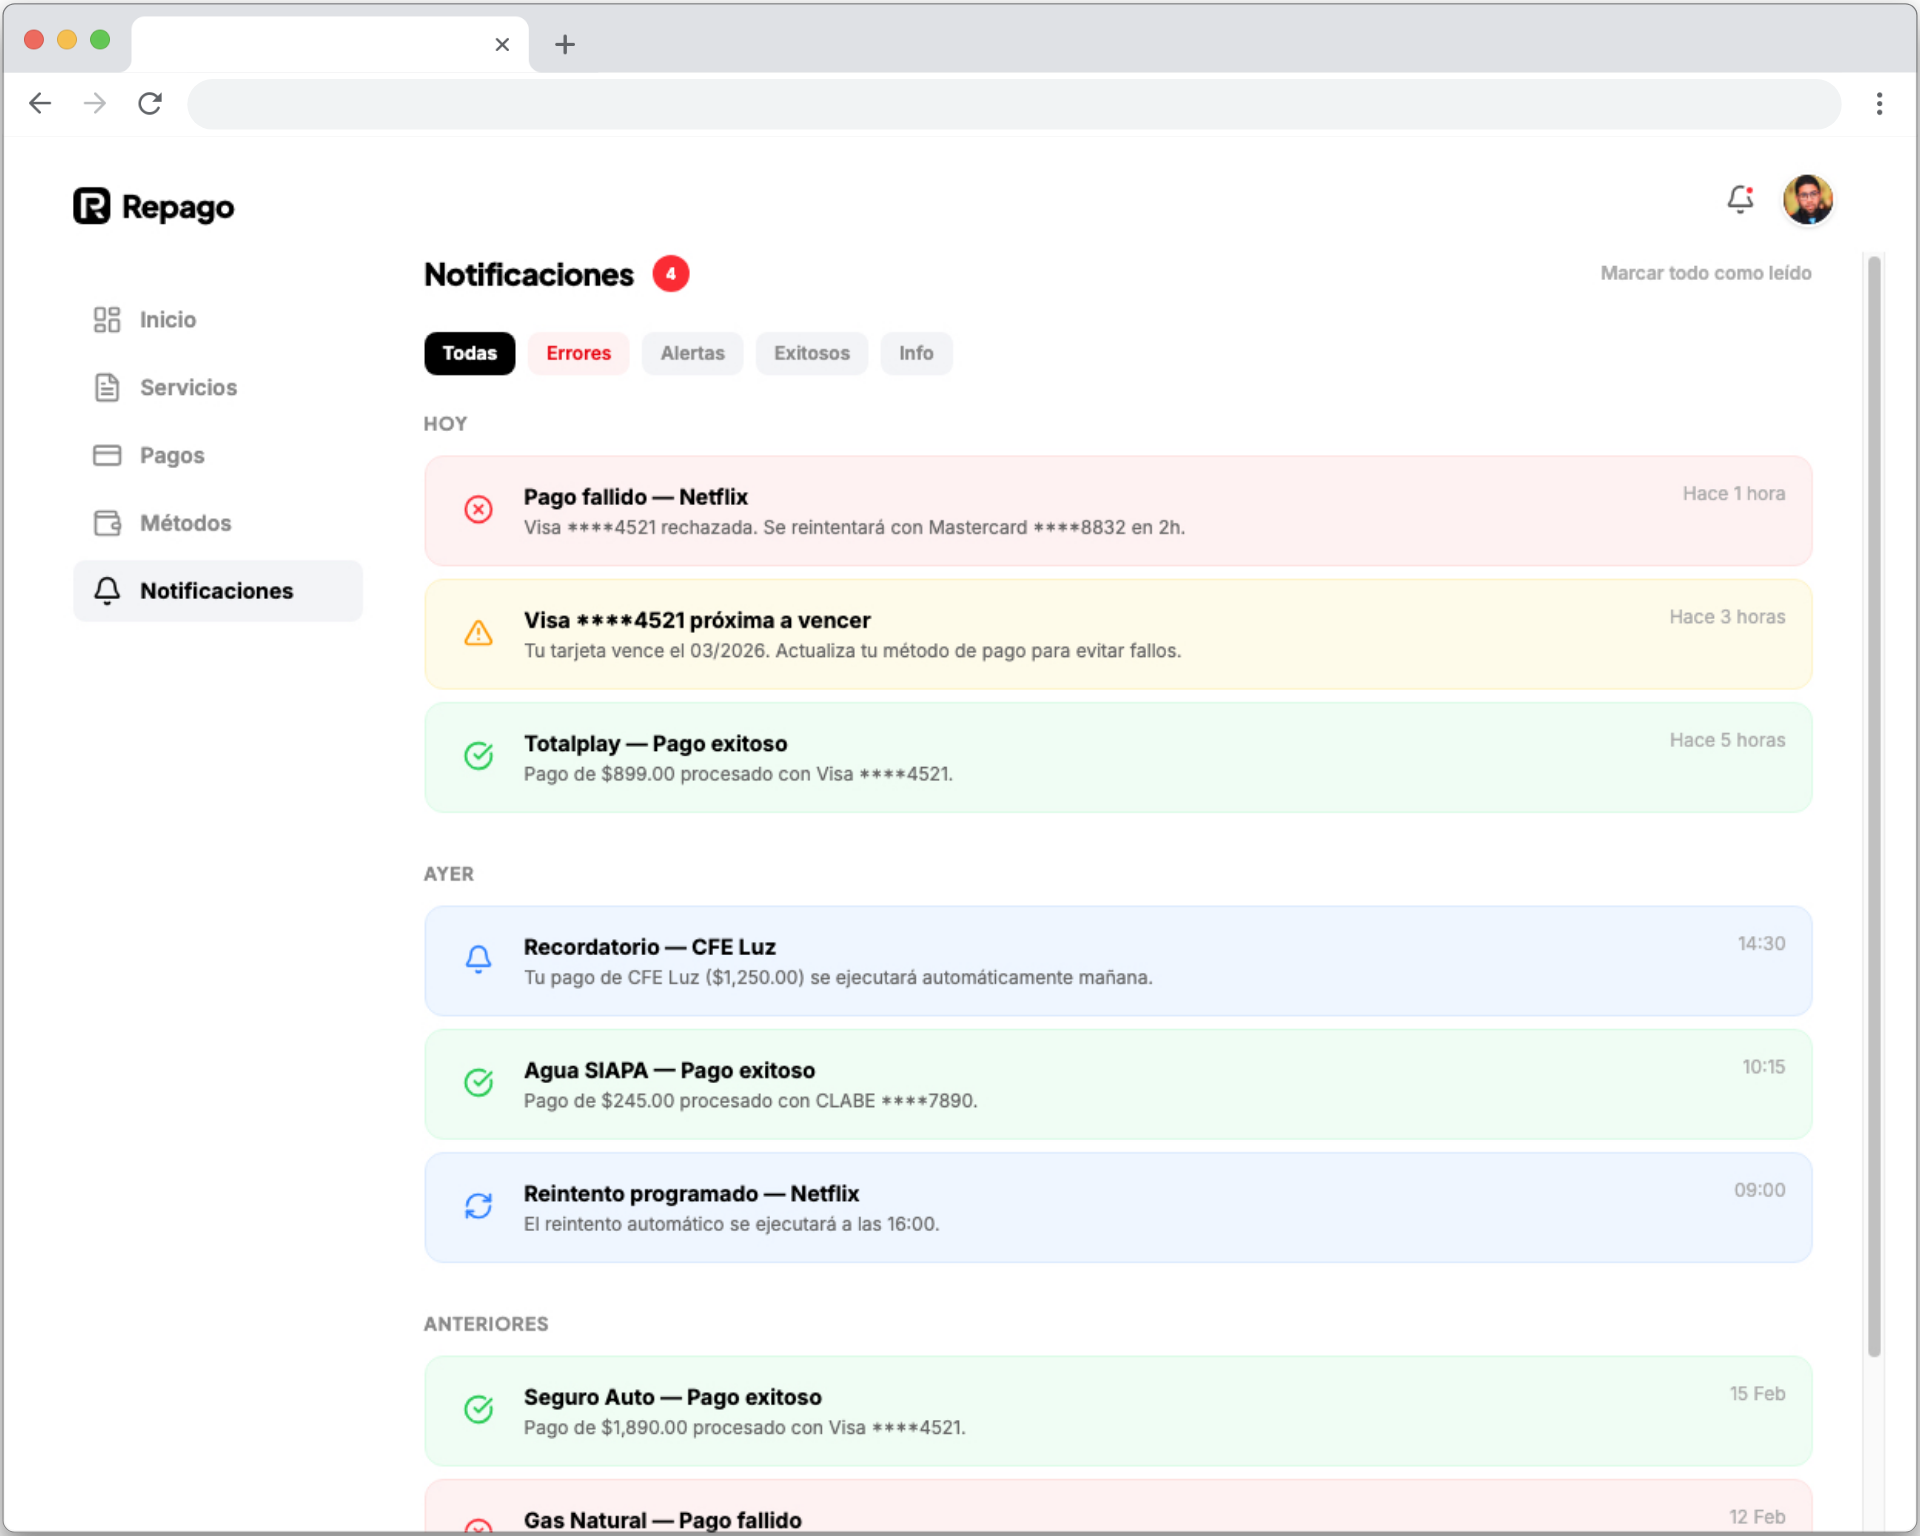Click Marcar todo como leído
Screen dimensions: 1920x1536
tap(1705, 273)
